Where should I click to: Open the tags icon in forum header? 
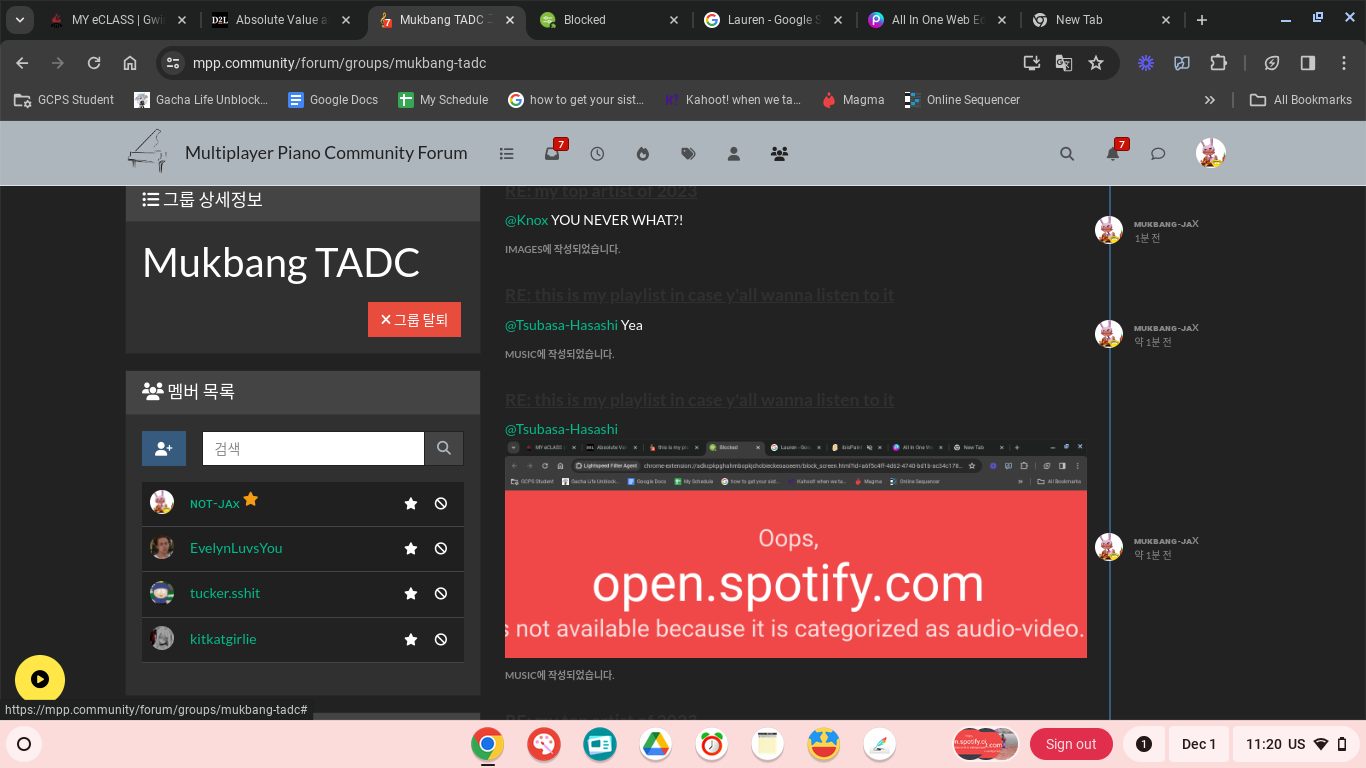(x=688, y=154)
